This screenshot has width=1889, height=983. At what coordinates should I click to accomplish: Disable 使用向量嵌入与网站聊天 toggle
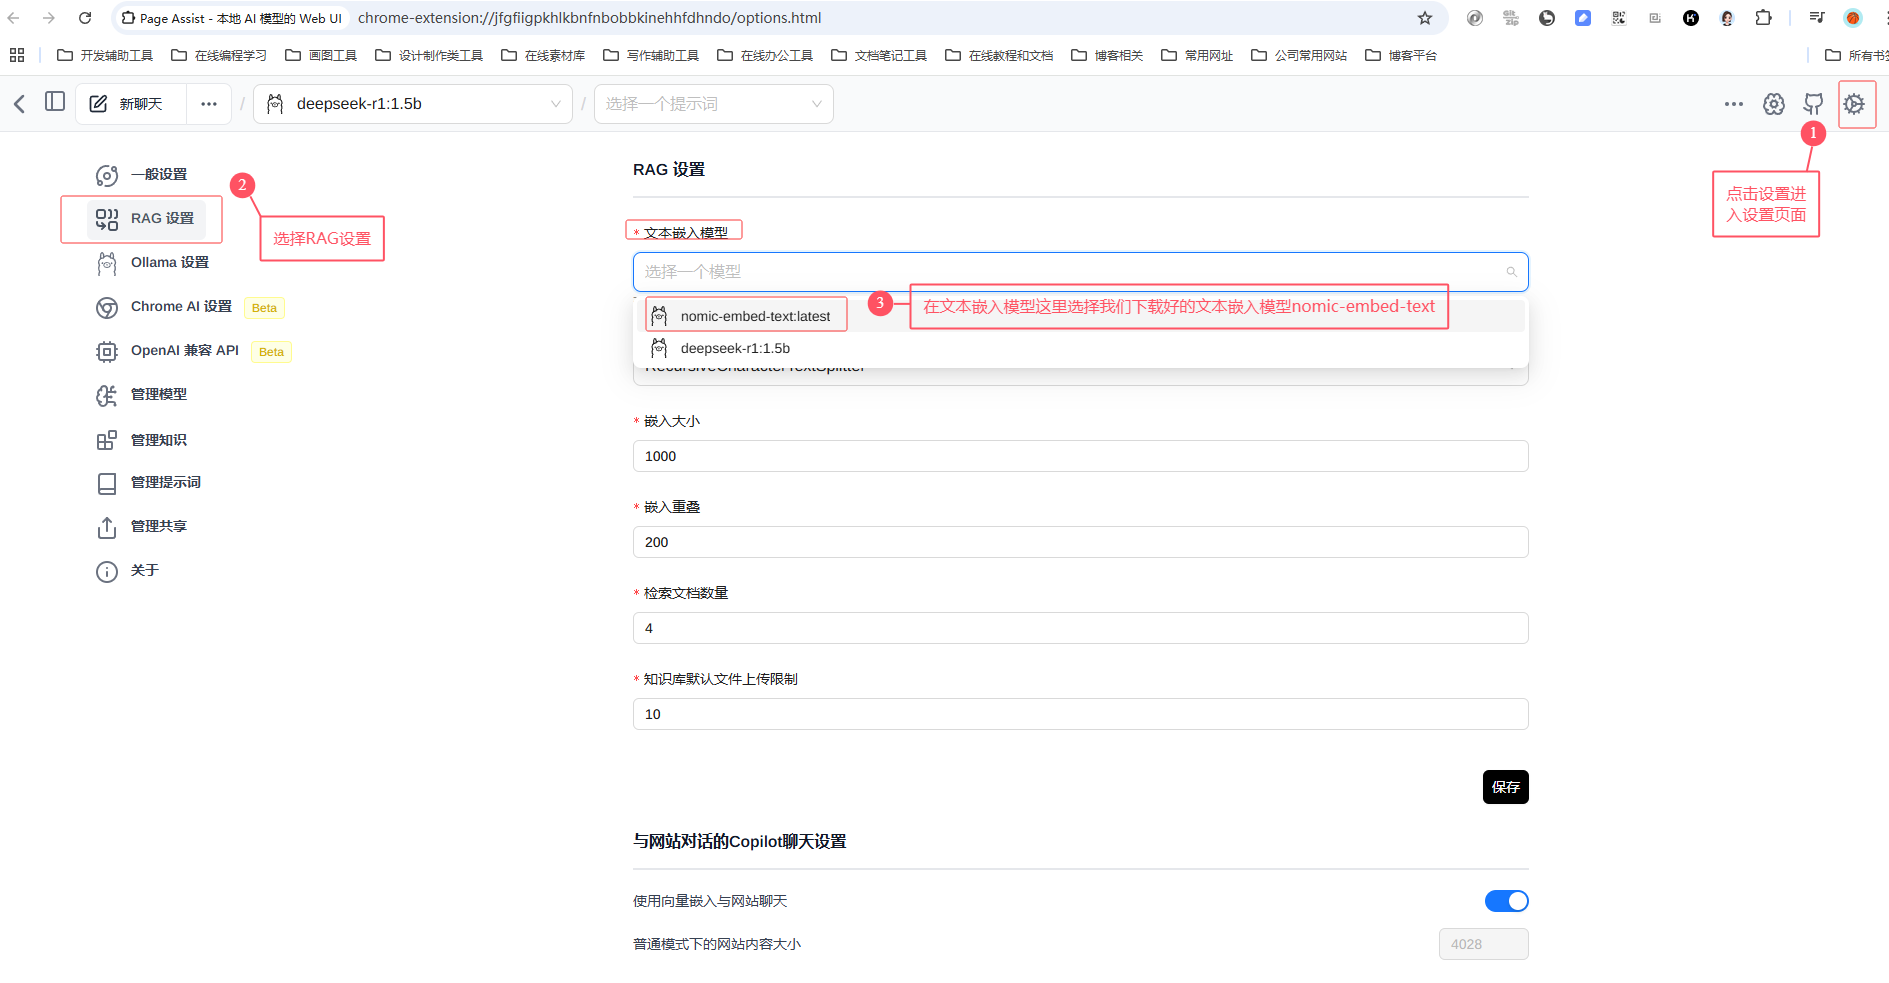[x=1506, y=900]
